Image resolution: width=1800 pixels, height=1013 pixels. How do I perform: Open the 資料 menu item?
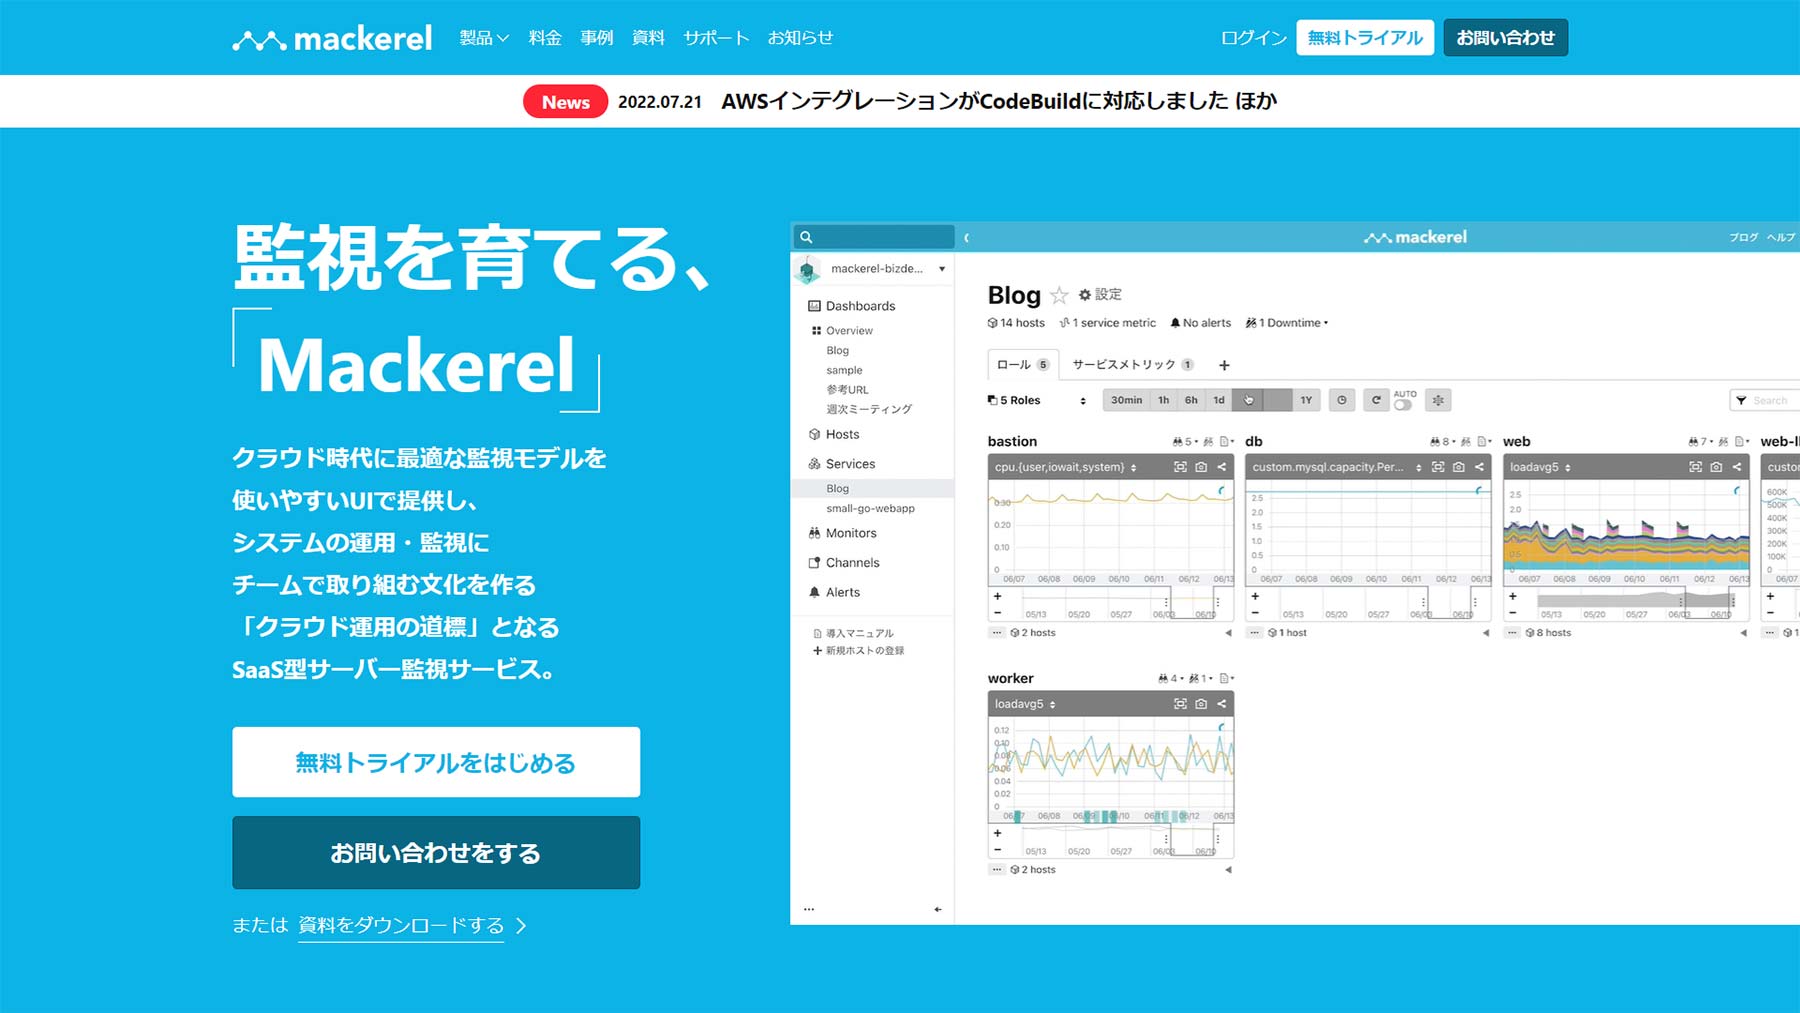point(648,38)
